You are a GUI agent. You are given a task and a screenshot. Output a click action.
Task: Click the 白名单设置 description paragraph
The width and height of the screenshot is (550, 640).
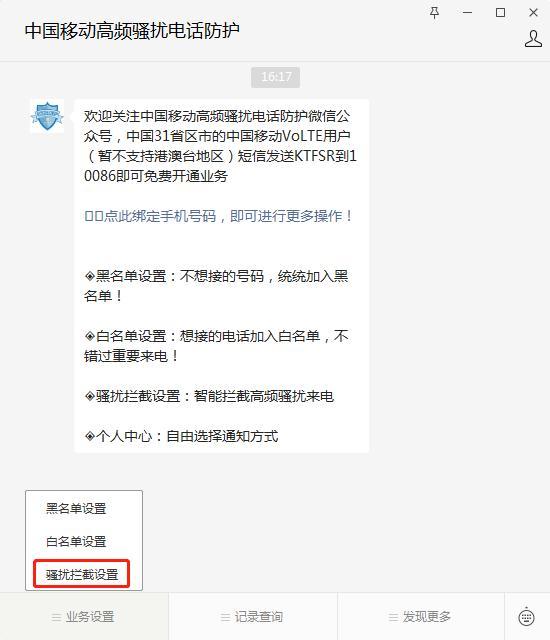point(216,346)
